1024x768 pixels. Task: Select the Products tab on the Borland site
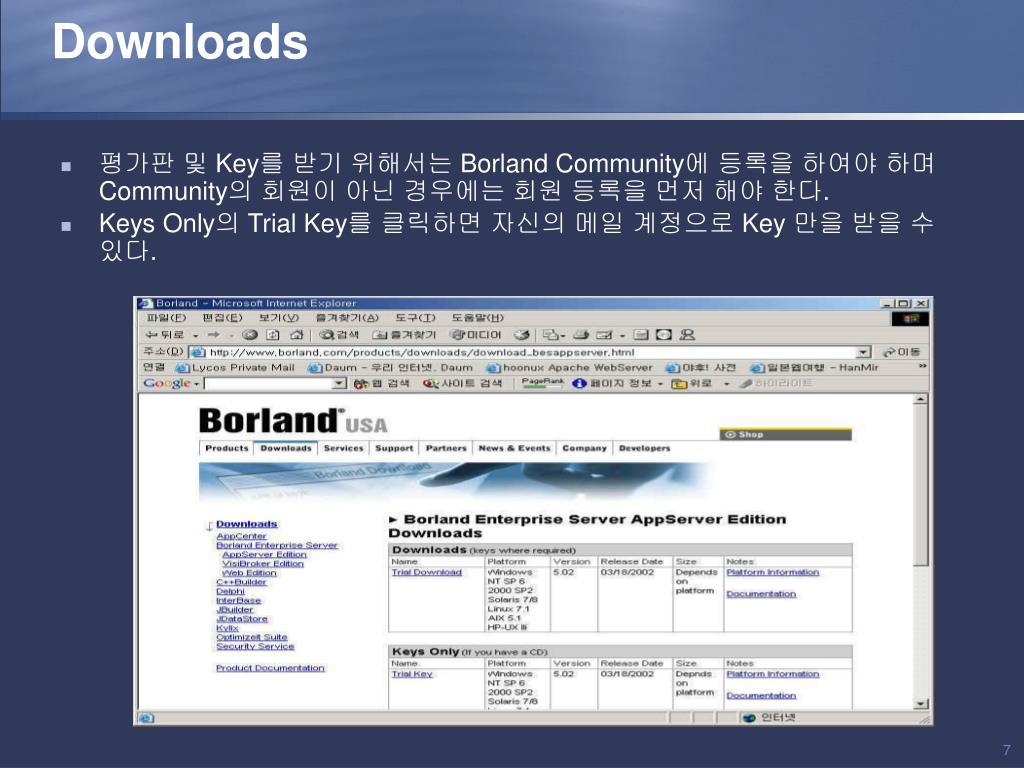[x=227, y=448]
